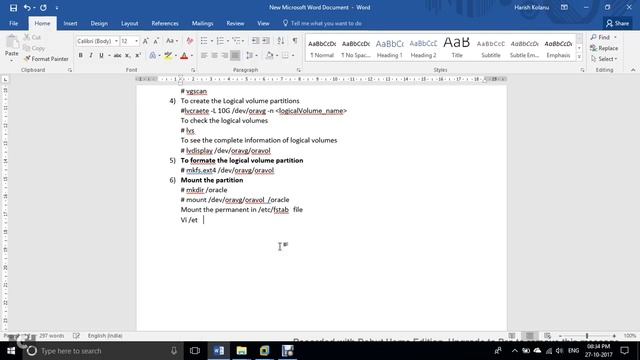Justify the paragraph text

tap(235, 55)
